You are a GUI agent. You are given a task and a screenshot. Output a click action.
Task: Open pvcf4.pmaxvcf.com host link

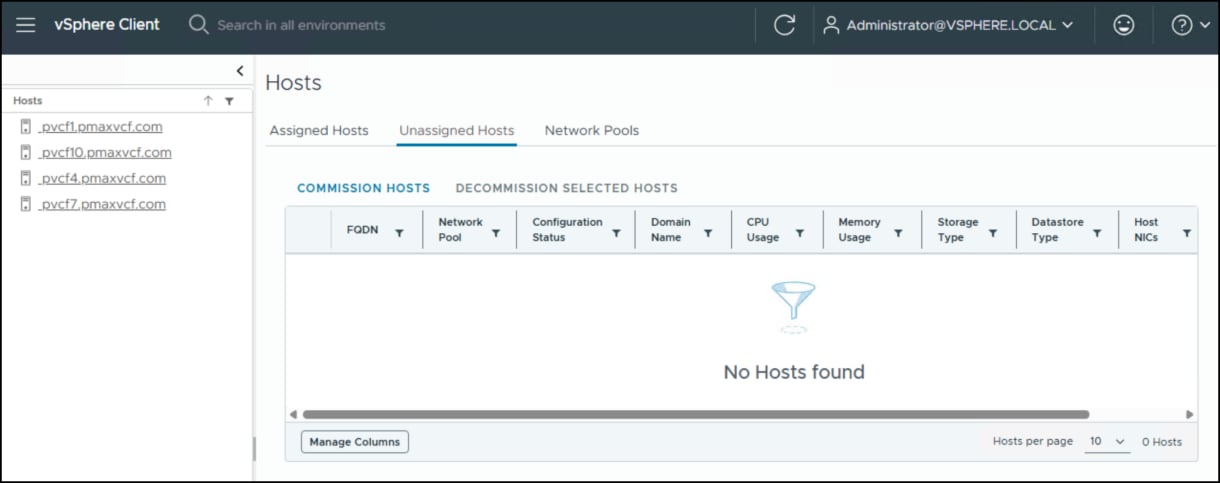click(x=102, y=179)
